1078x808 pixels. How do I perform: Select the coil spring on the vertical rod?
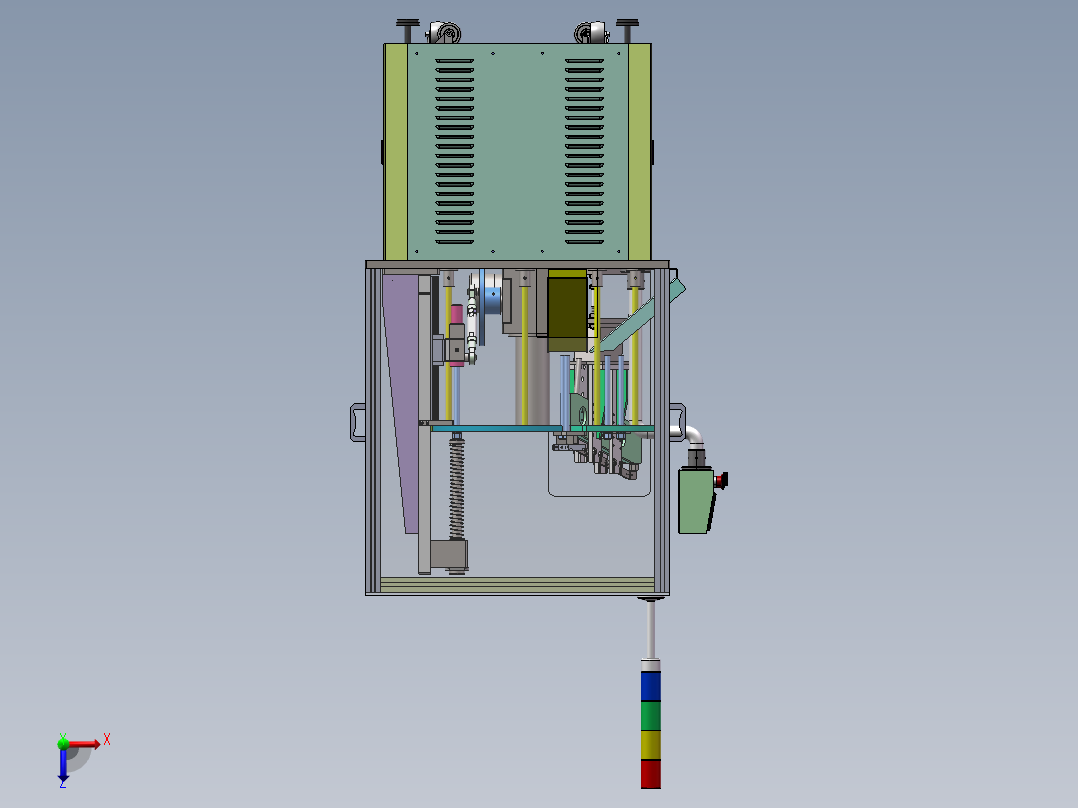(456, 490)
